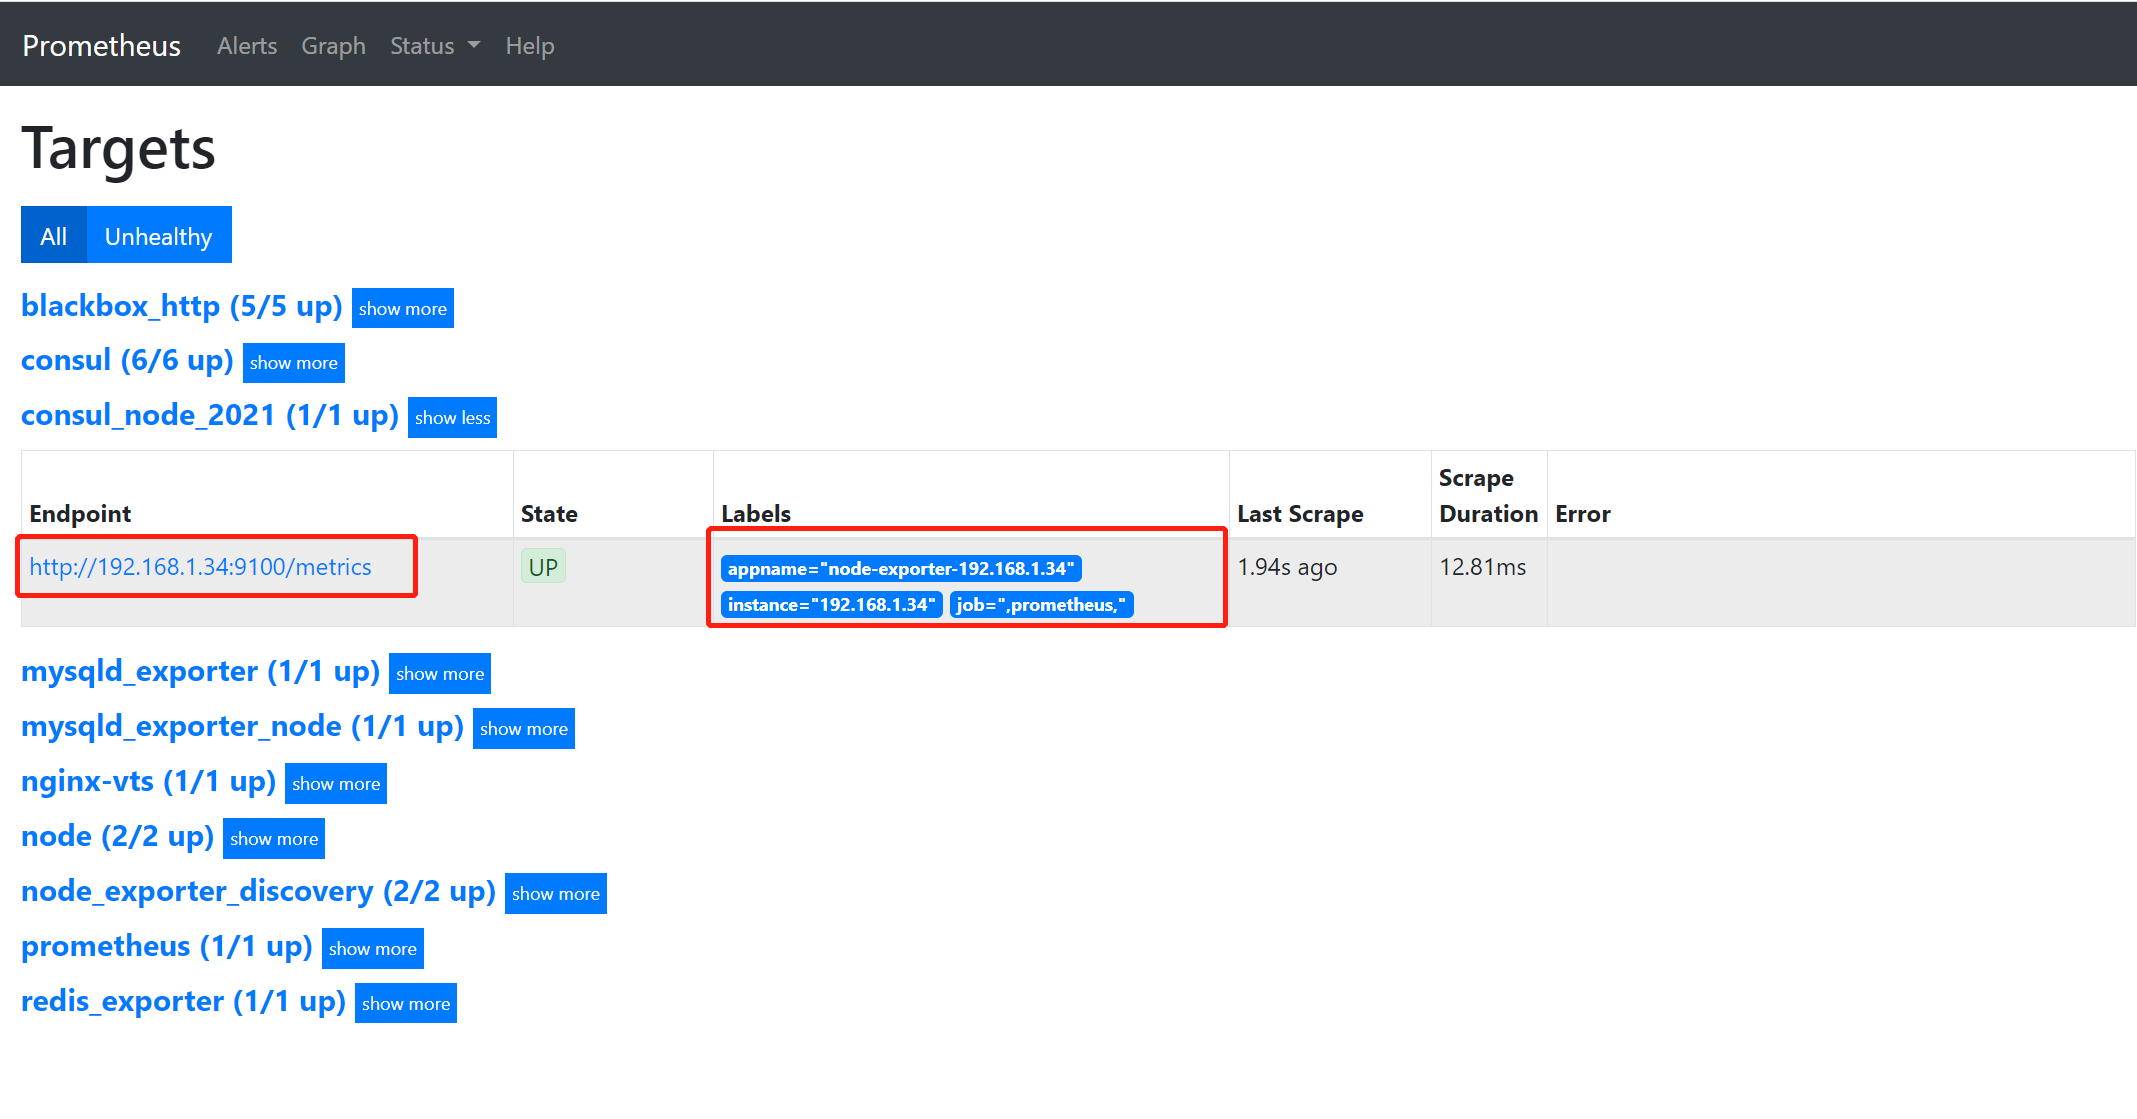Show more for consul targets
This screenshot has height=1119, width=2137.
click(x=294, y=363)
